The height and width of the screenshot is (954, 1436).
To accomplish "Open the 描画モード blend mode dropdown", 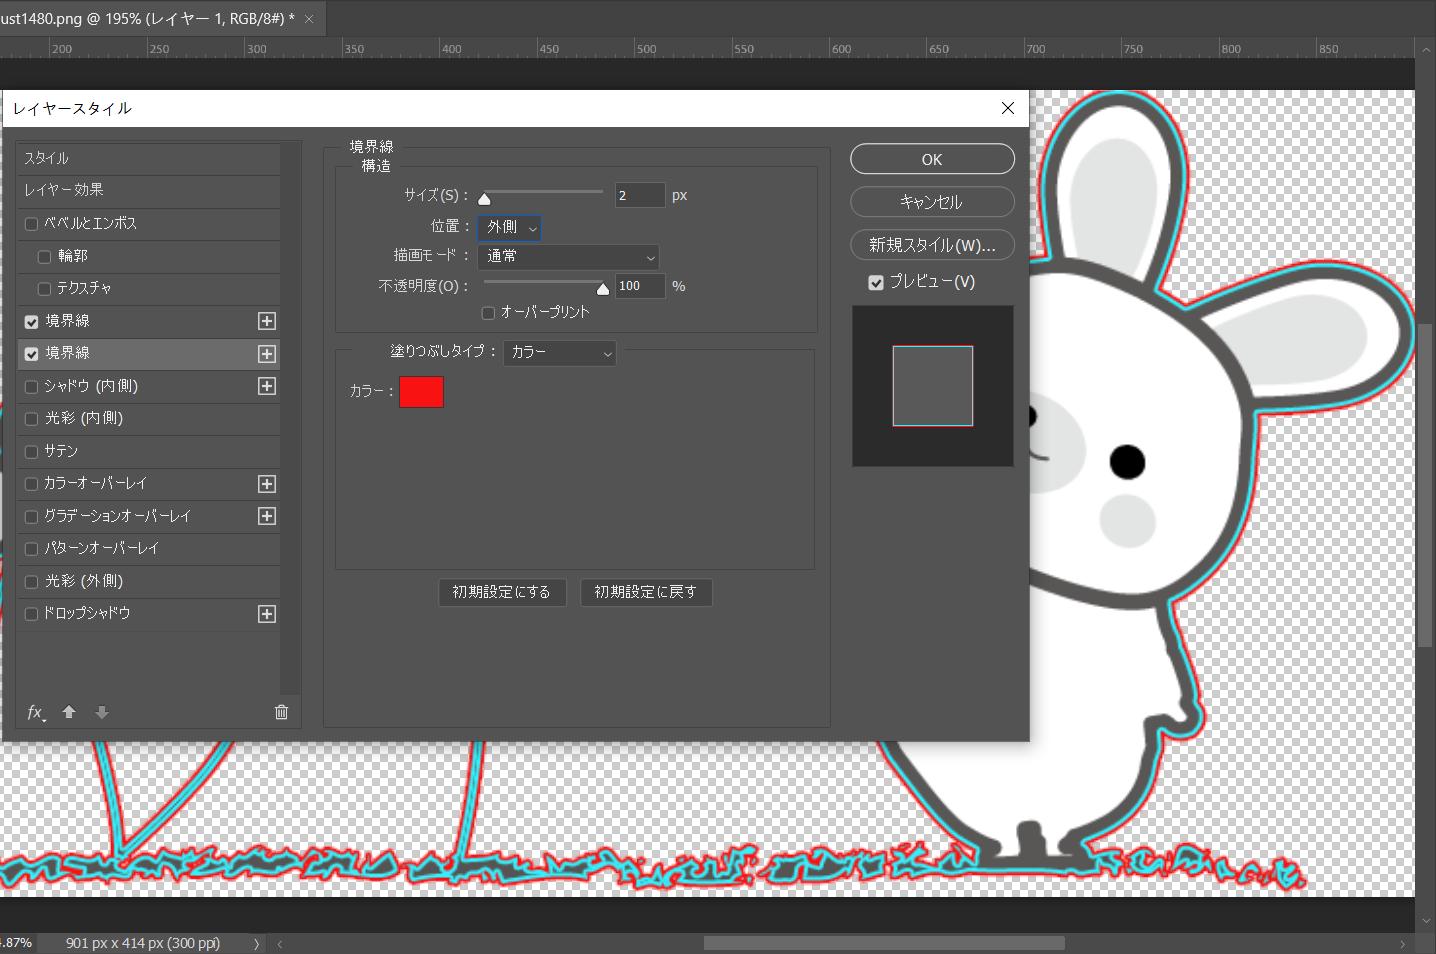I will [x=568, y=257].
